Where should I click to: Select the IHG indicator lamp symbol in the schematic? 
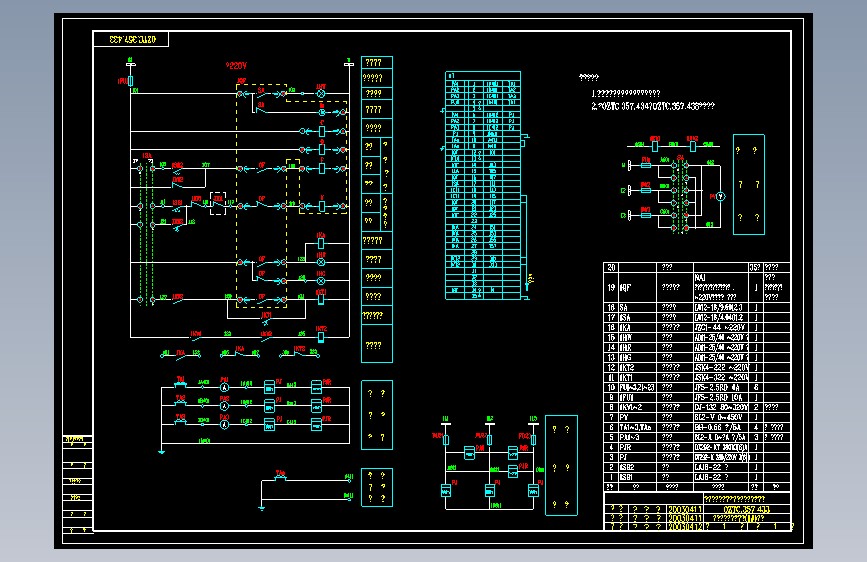coord(321,281)
